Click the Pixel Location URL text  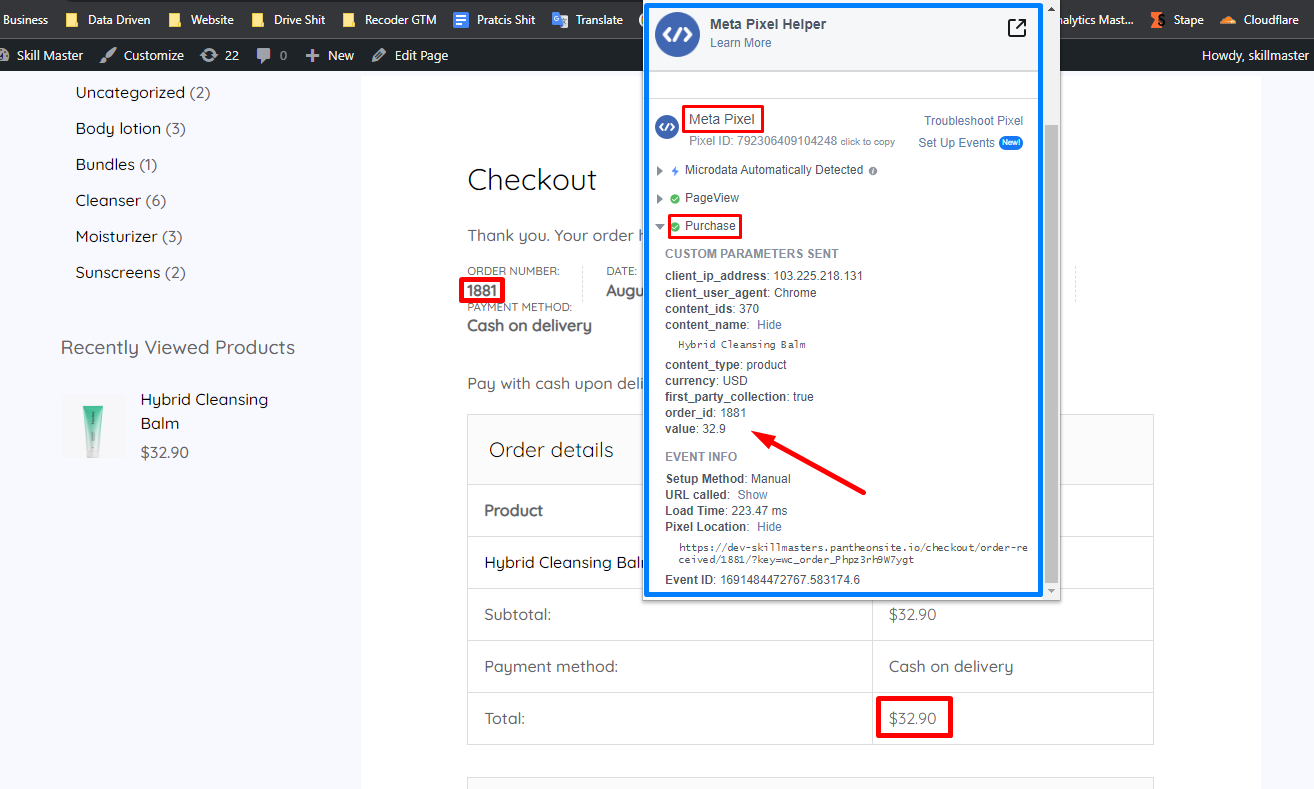tap(853, 554)
